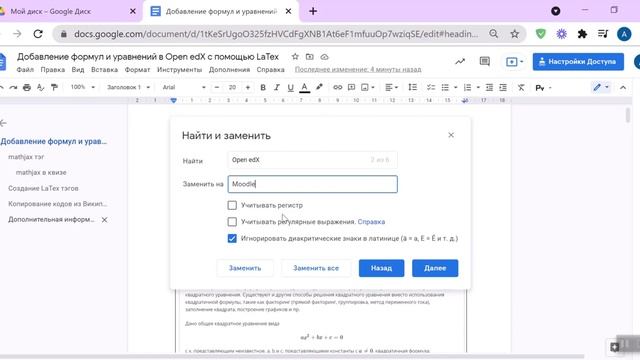Screen dimensions: 640x360
Task: Click the insert image icon
Action: pyautogui.click(x=365, y=87)
